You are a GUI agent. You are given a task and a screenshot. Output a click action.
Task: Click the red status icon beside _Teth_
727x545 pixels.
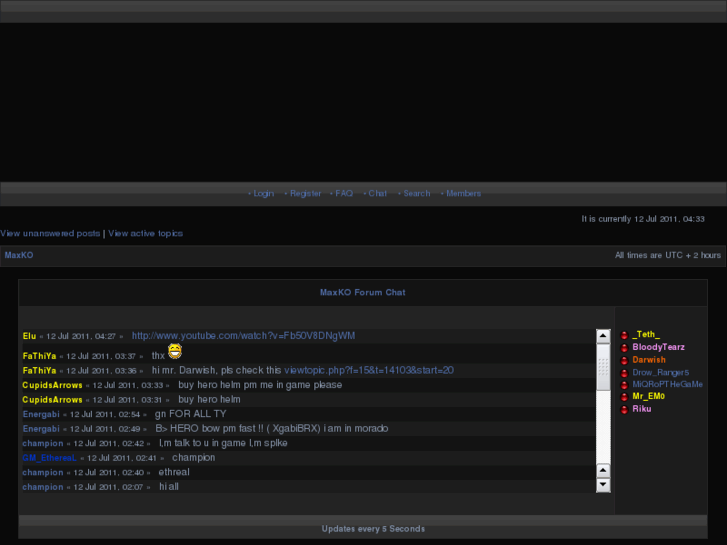[x=624, y=335]
